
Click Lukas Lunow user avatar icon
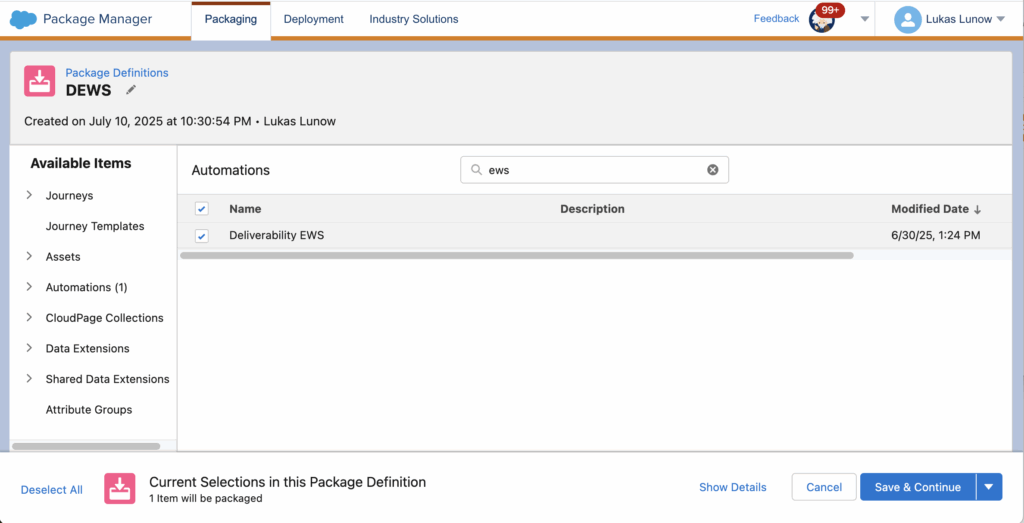click(907, 20)
